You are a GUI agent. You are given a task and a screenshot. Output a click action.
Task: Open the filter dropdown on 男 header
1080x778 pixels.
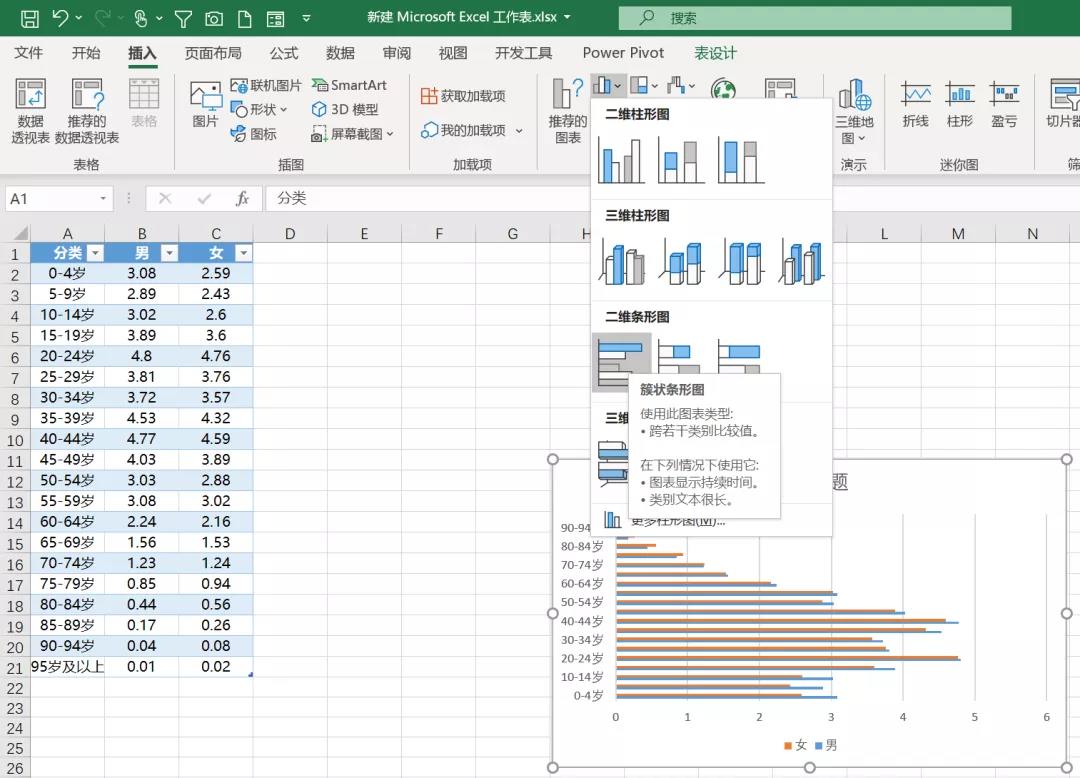pos(169,253)
